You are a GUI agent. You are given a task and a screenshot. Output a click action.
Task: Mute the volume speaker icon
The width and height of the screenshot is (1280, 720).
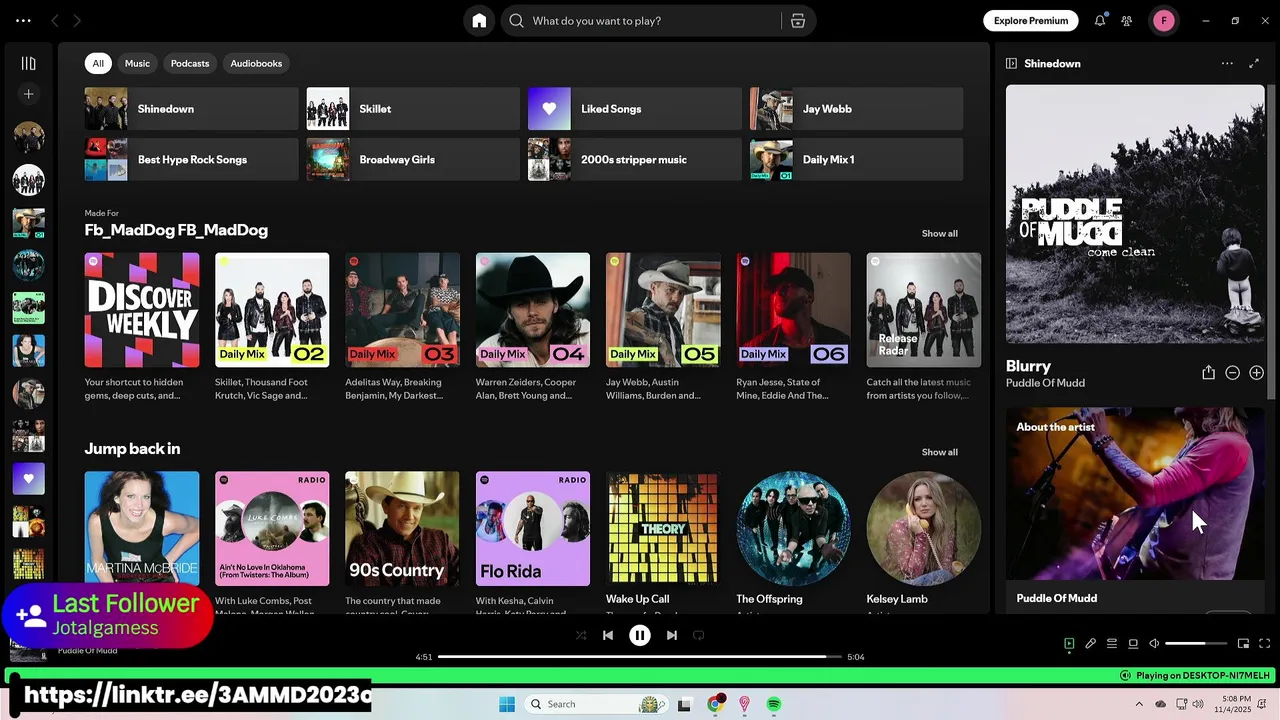1154,644
